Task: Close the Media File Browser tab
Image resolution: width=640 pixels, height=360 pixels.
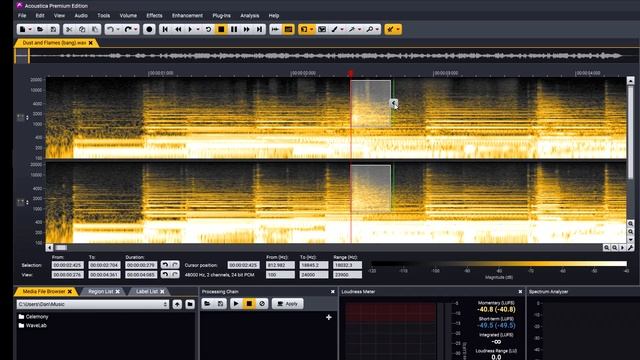Action: [x=70, y=291]
